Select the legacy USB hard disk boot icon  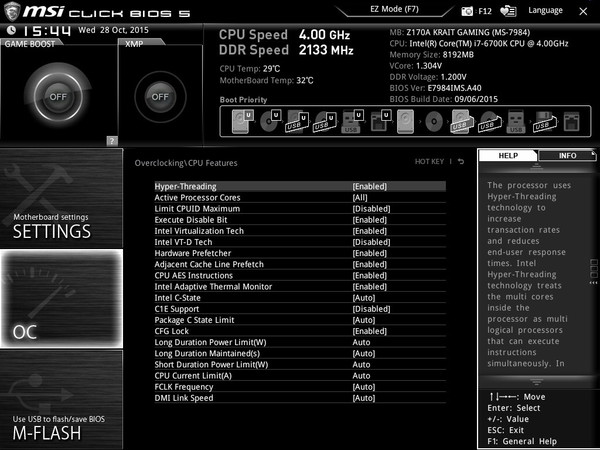click(x=461, y=121)
